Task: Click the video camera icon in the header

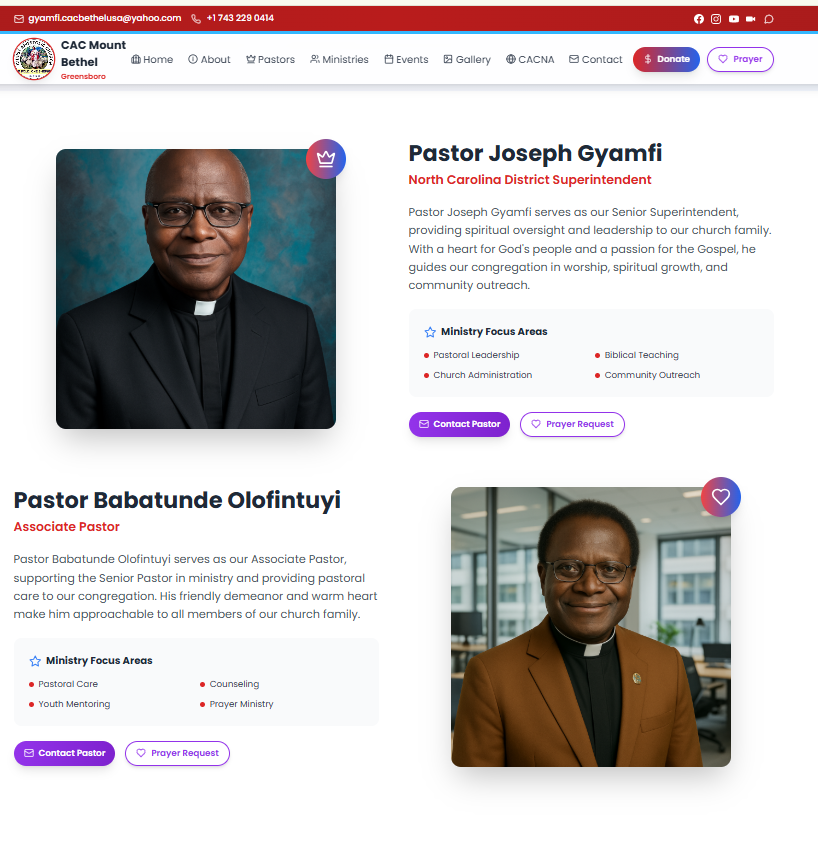Action: point(750,18)
